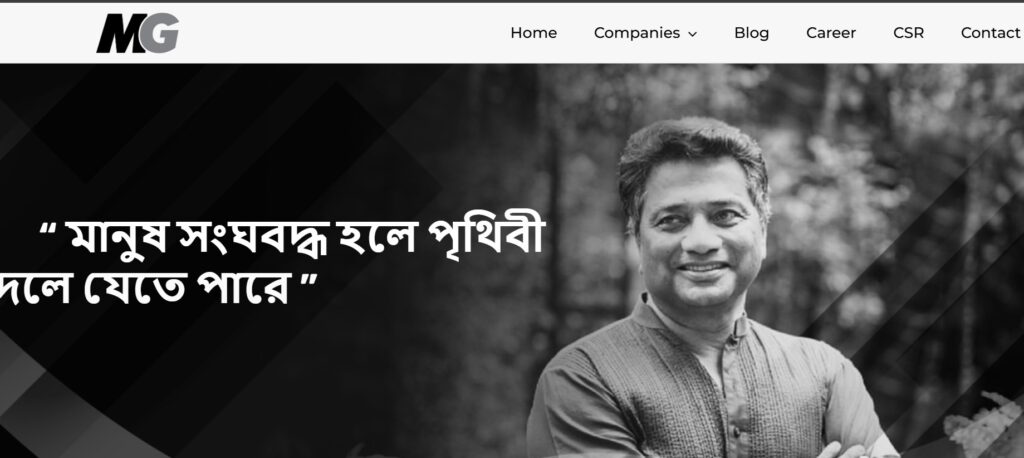1024x458 pixels.
Task: Open the Companies menu item
Action: [637, 33]
